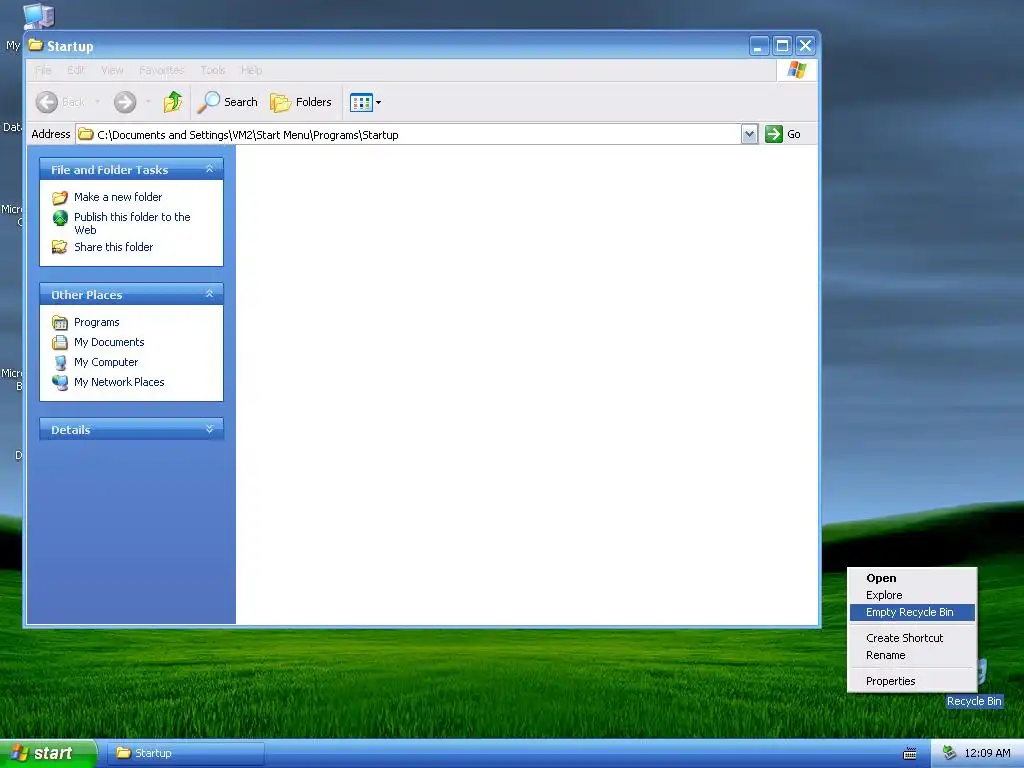This screenshot has width=1024, height=768.
Task: Click Share this folder link
Action: [113, 247]
